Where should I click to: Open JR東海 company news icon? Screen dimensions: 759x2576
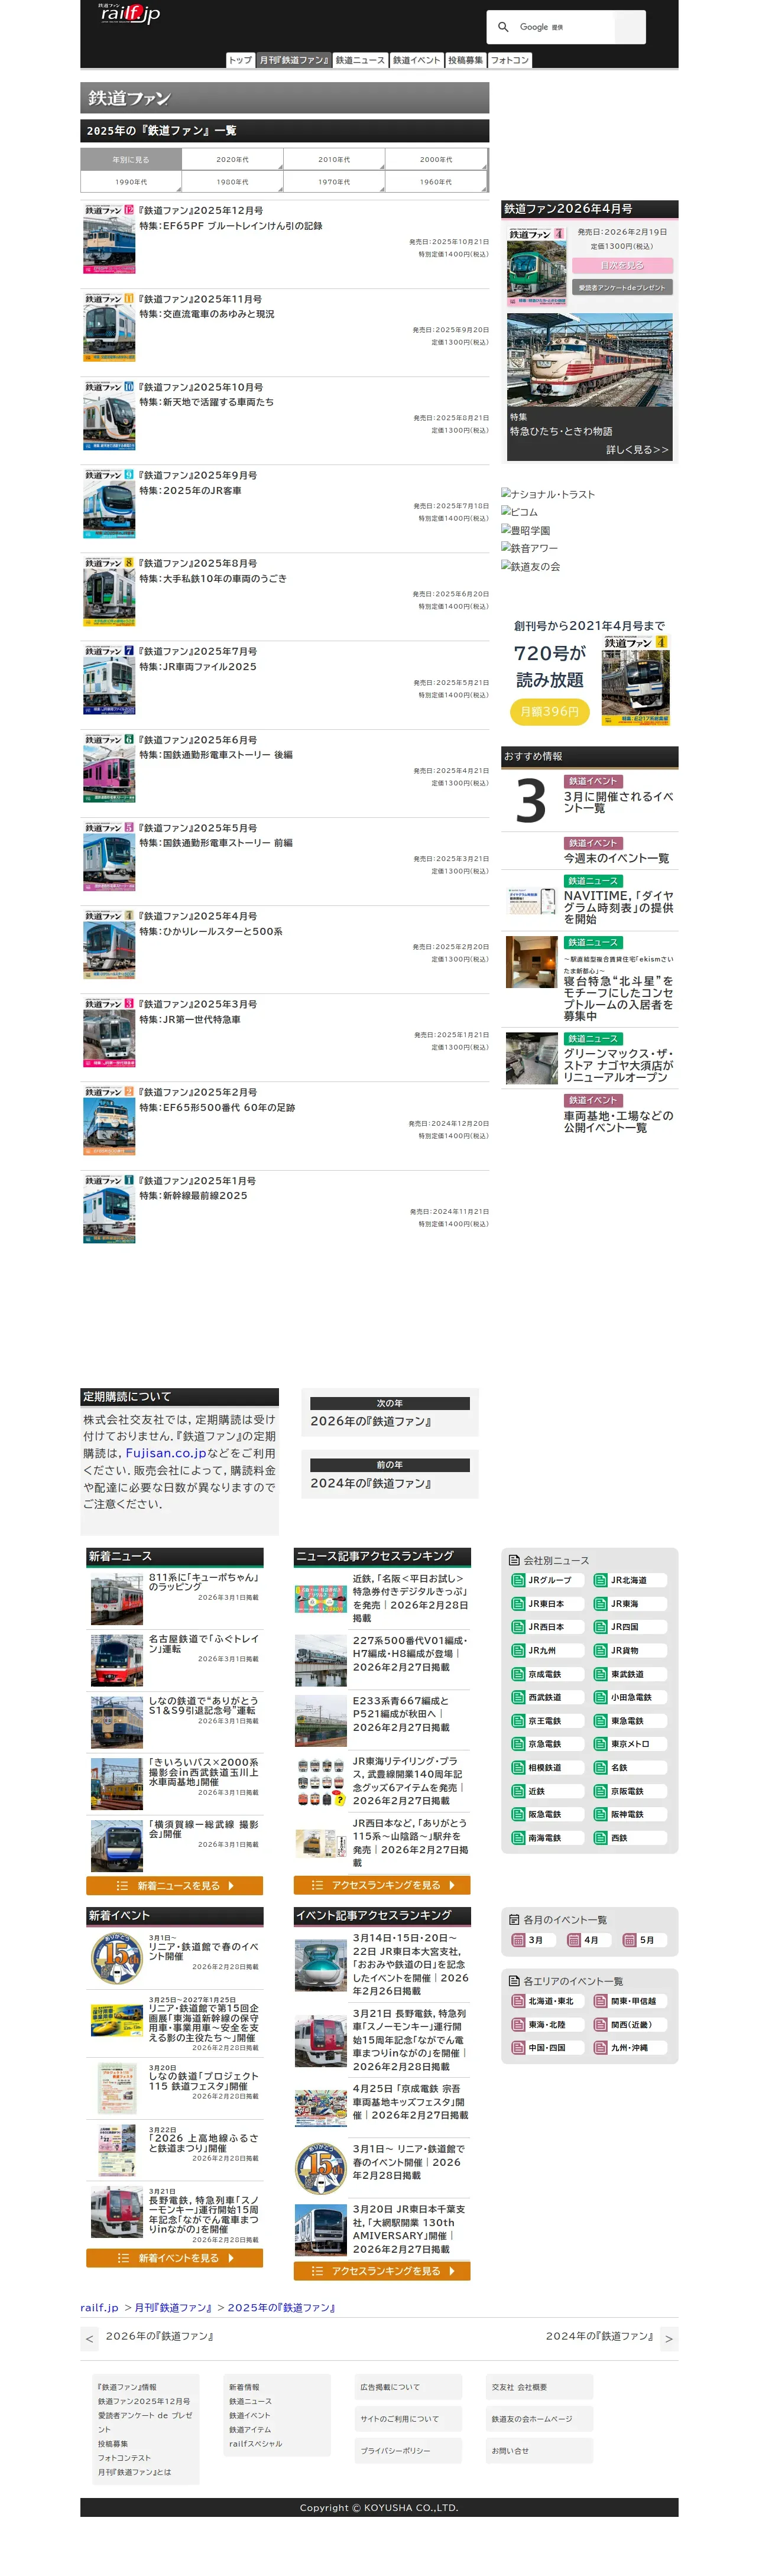pyautogui.click(x=600, y=1603)
